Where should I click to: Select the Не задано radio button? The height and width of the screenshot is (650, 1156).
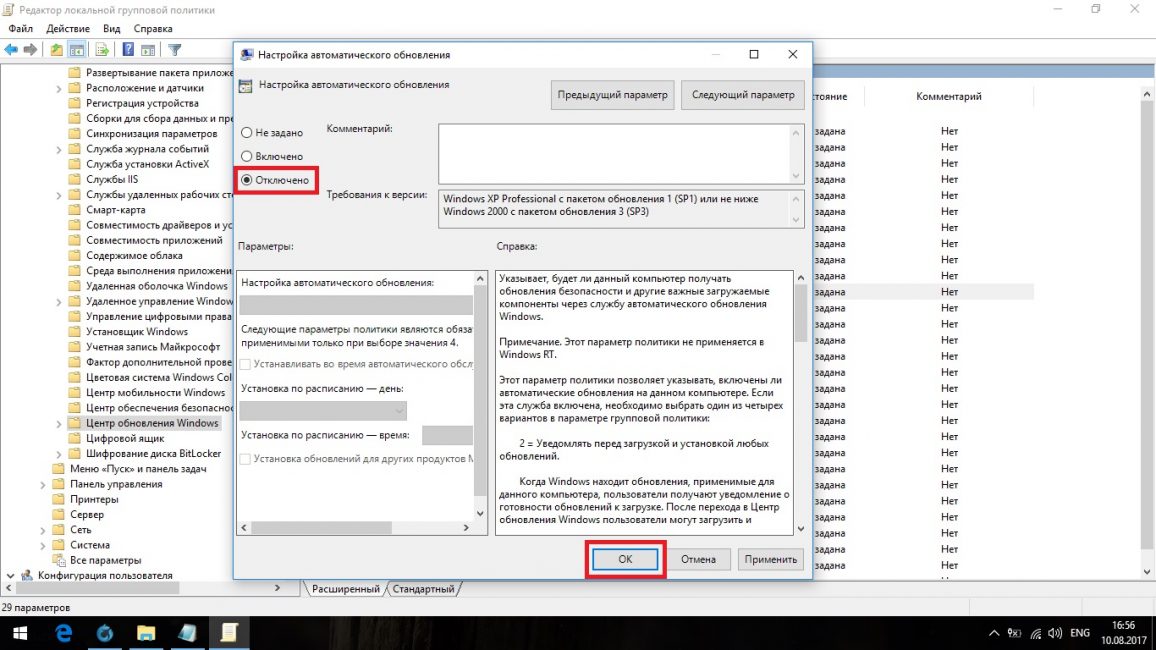(x=246, y=133)
